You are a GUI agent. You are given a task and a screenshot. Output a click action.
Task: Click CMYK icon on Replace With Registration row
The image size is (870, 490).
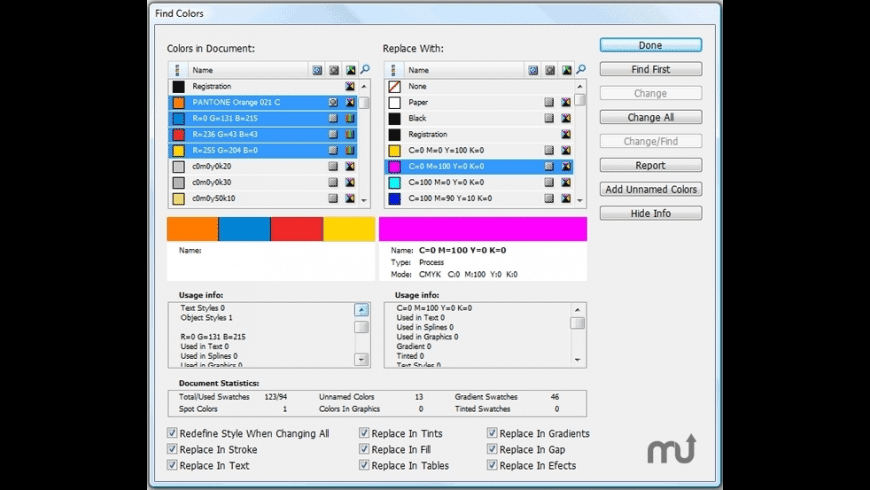566,134
